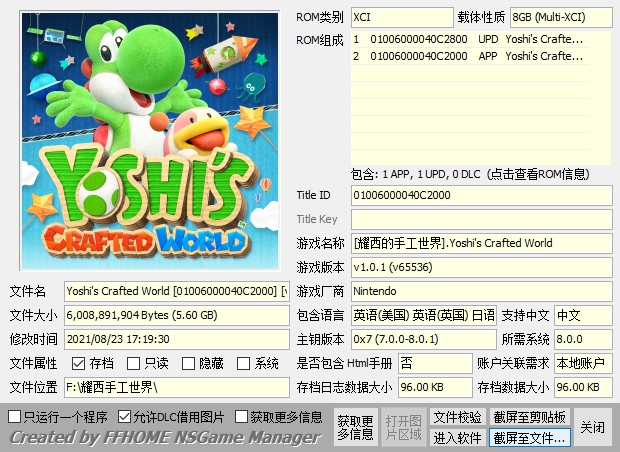Screen dimensions: 620x452
Task: Select ROM row 2 APP 01006000040C2000
Action: click(470, 56)
